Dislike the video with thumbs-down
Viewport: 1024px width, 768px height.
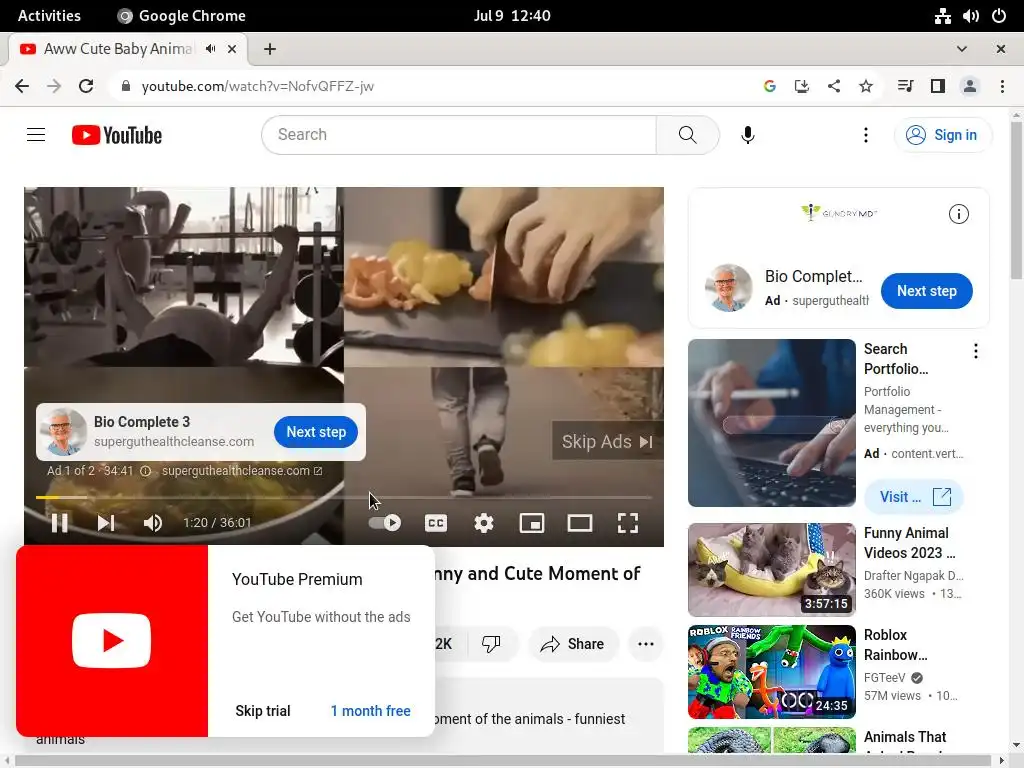[491, 644]
